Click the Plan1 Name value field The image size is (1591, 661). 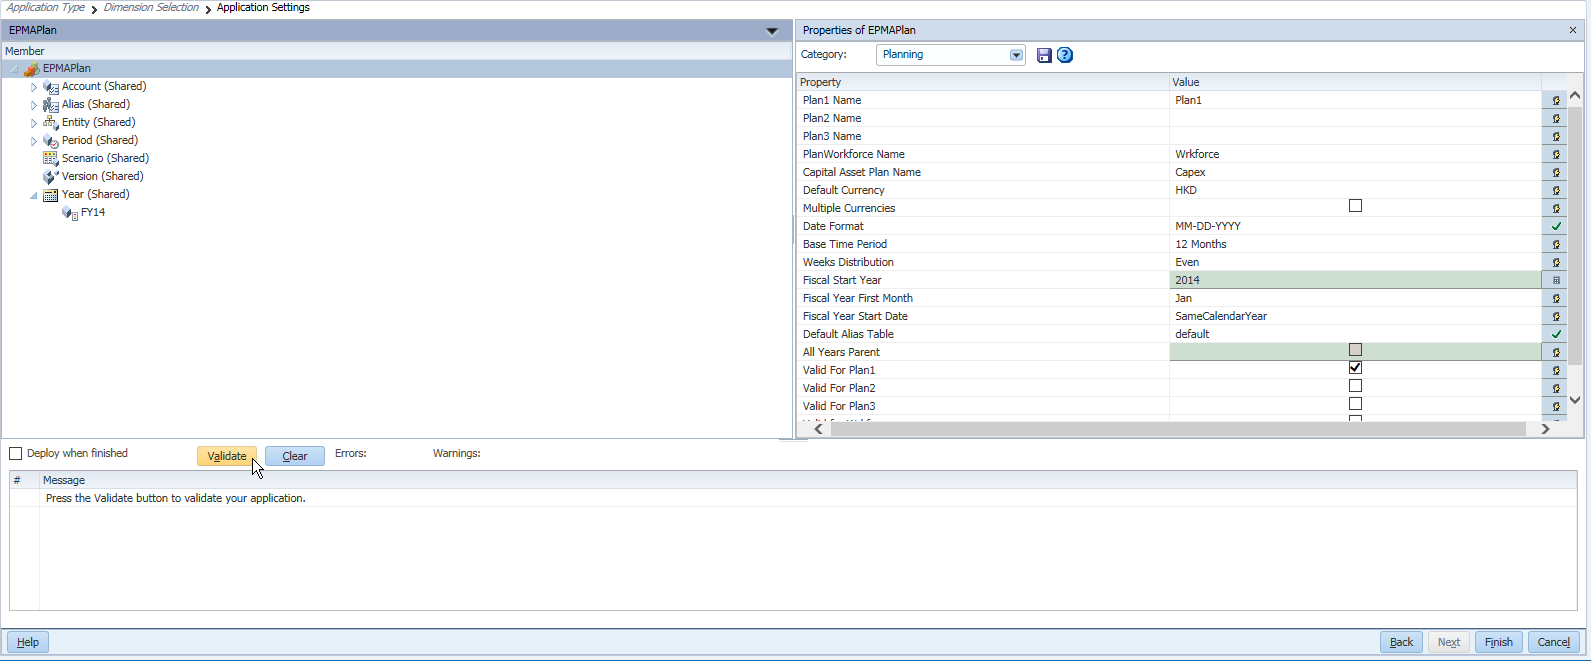coord(1355,101)
